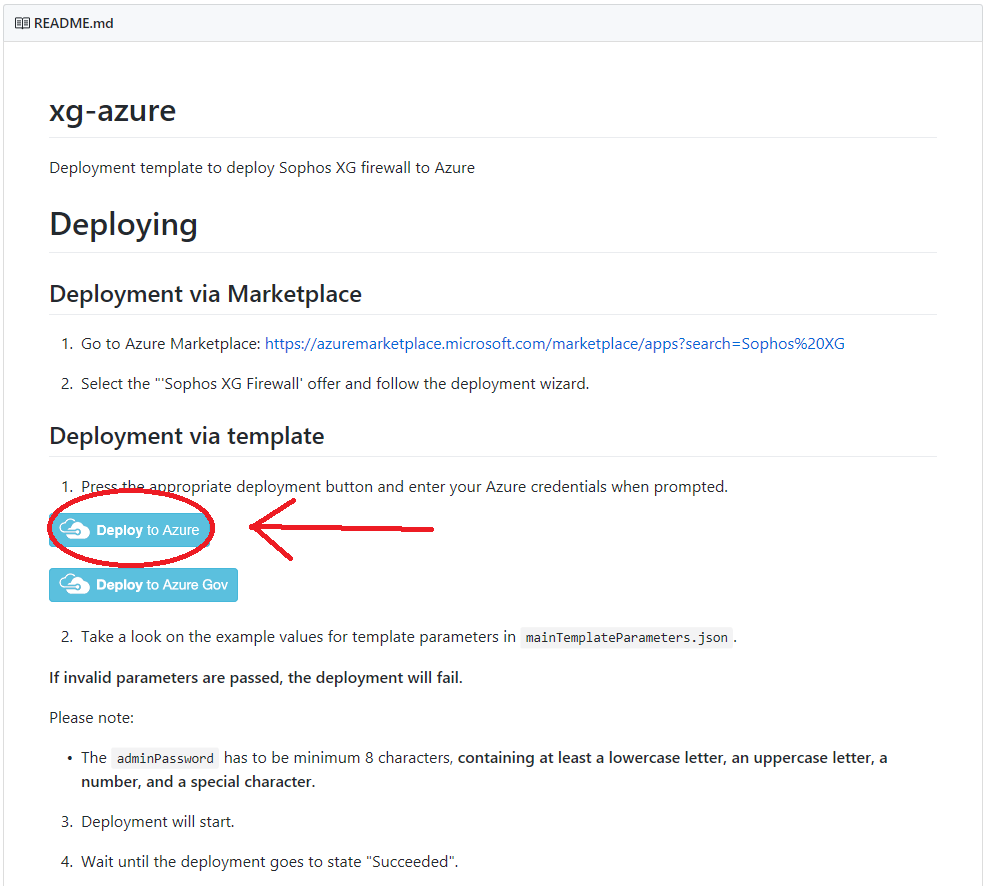Click the 'Deployment template to deploy Sophos XG' description
Image resolution: width=987 pixels, height=886 pixels.
(262, 168)
